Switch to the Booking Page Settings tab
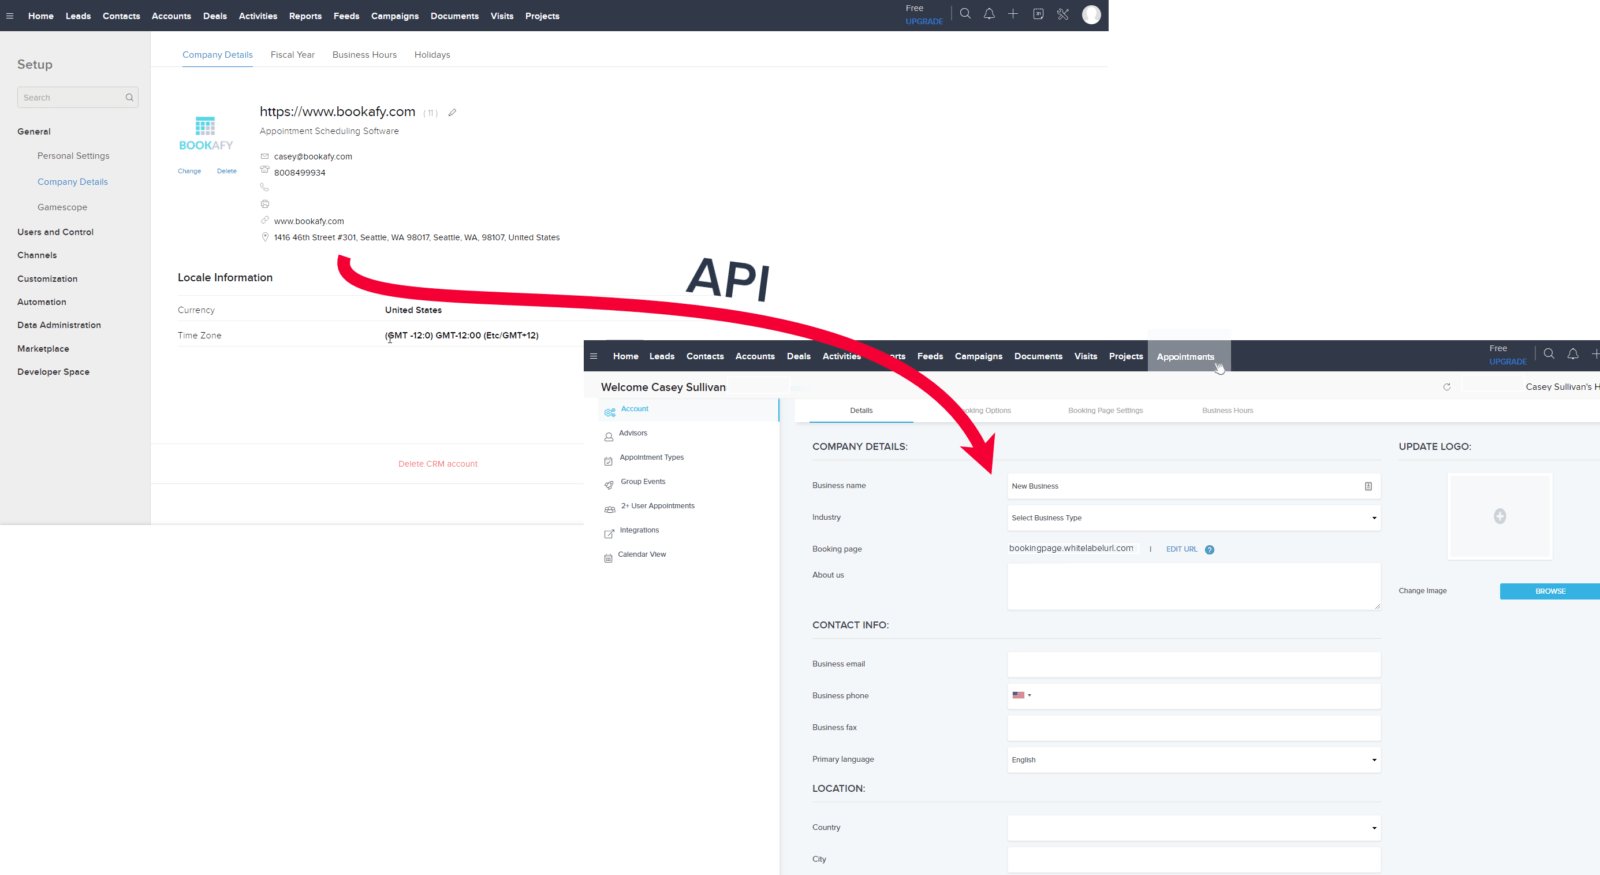 pos(1105,410)
